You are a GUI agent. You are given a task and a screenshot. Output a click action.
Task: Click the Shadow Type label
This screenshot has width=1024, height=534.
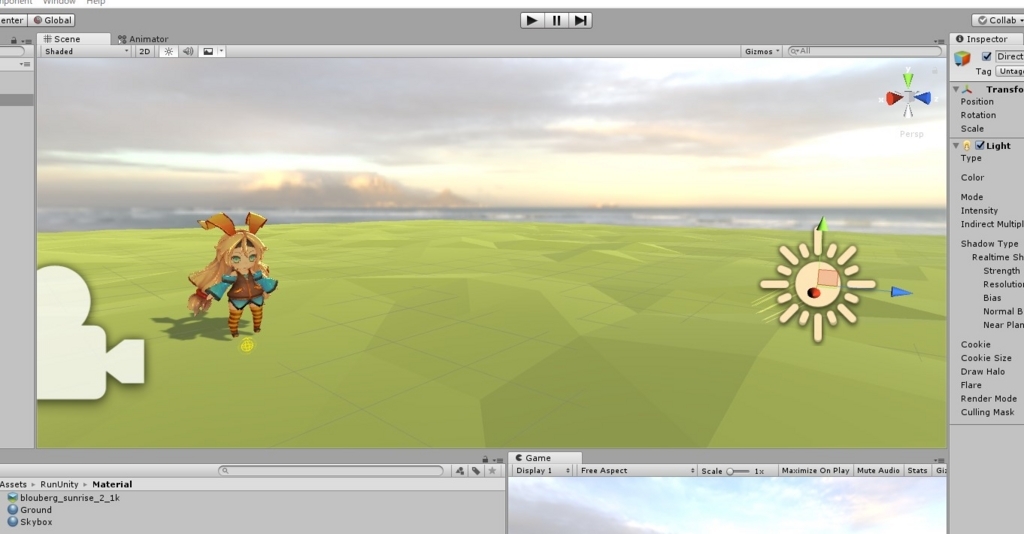(989, 243)
